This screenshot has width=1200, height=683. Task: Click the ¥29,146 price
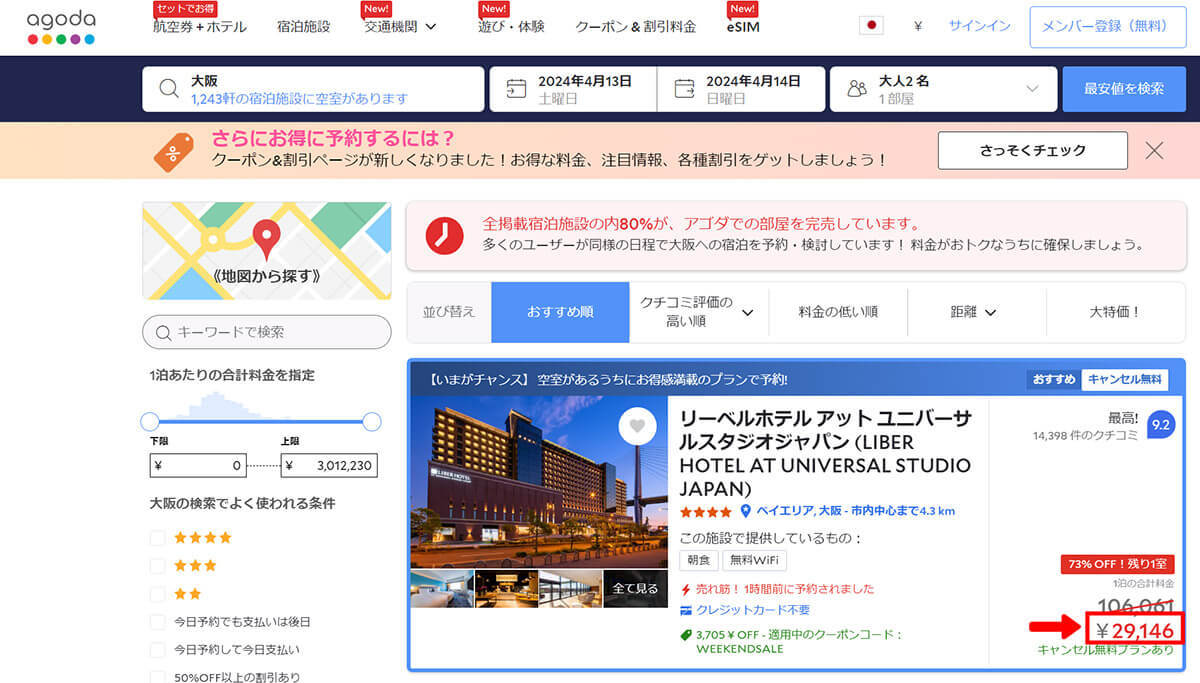click(x=1134, y=630)
